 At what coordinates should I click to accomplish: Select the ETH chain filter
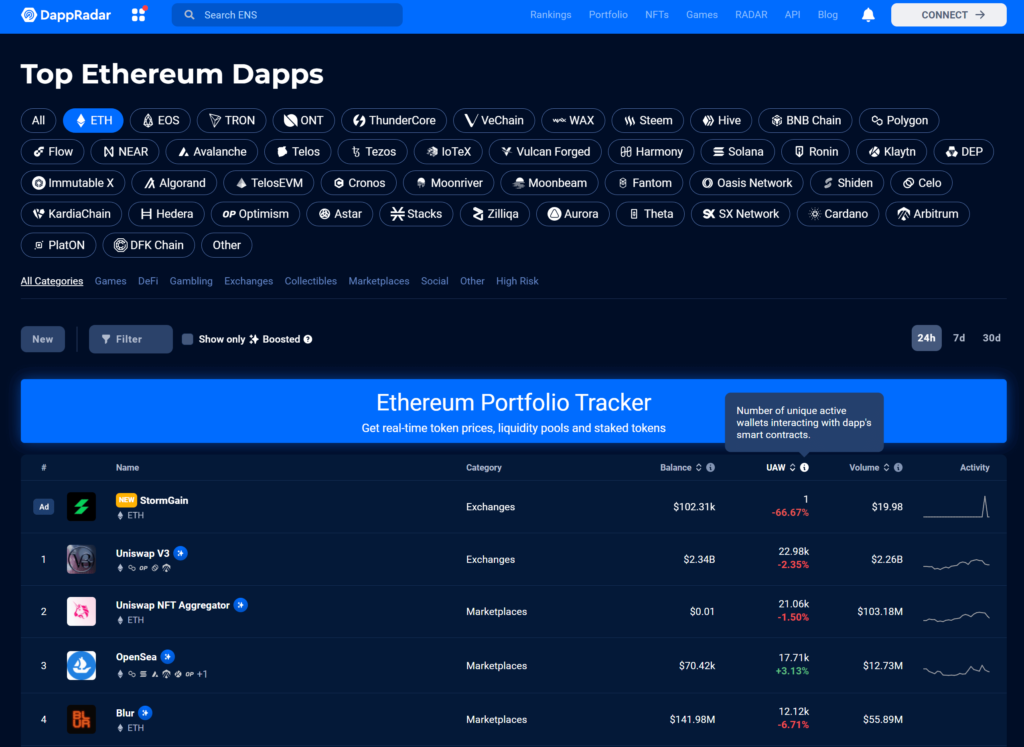pos(93,120)
